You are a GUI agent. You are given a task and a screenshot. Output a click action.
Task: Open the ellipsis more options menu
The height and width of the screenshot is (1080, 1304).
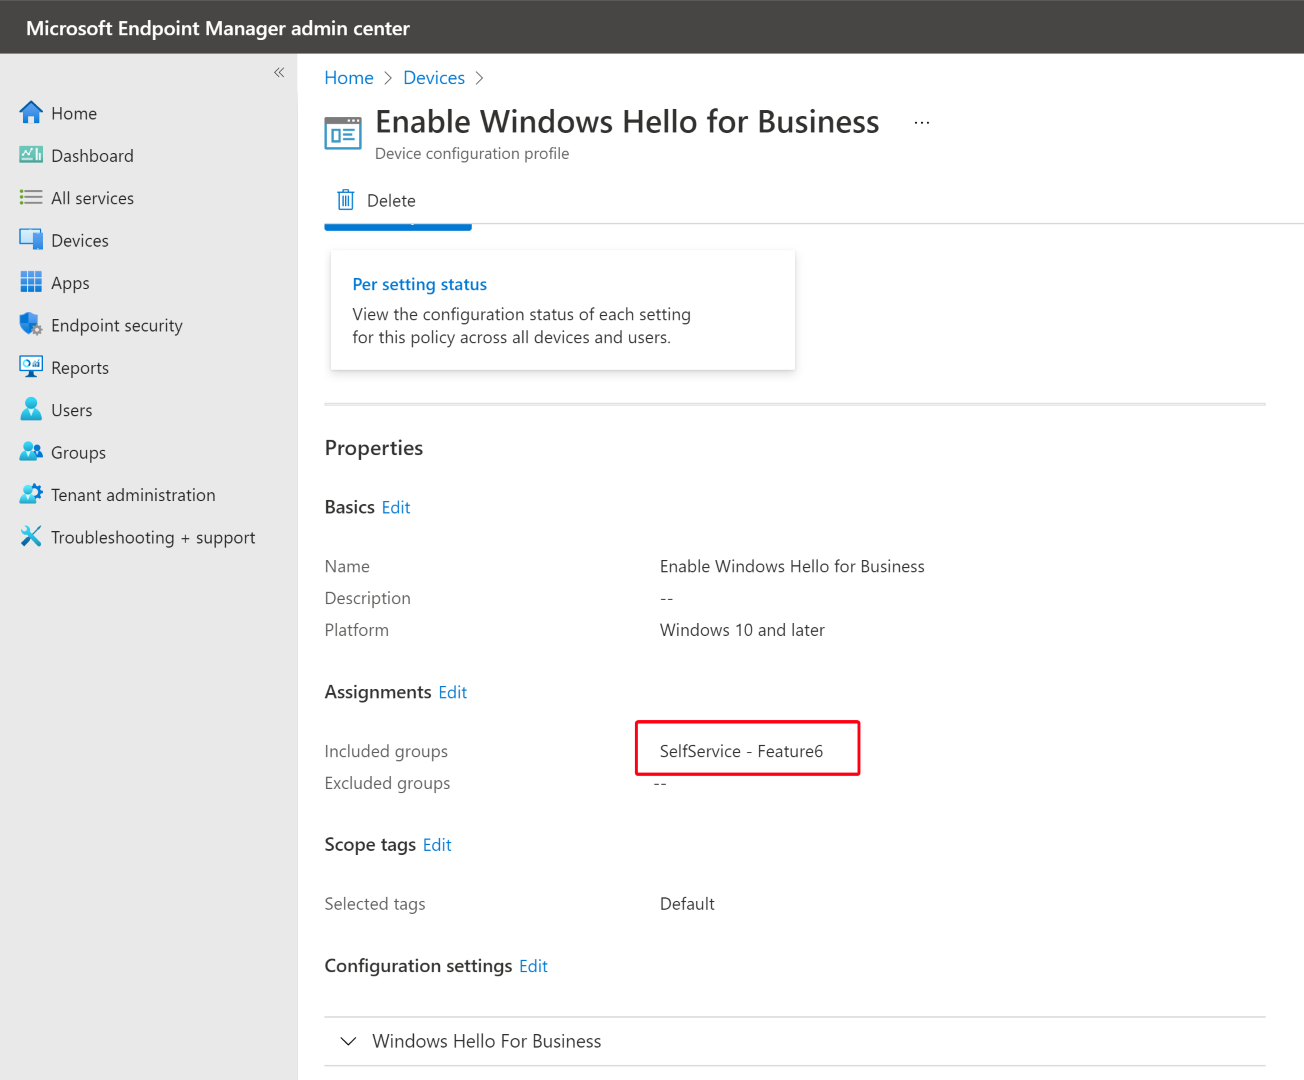[922, 122]
